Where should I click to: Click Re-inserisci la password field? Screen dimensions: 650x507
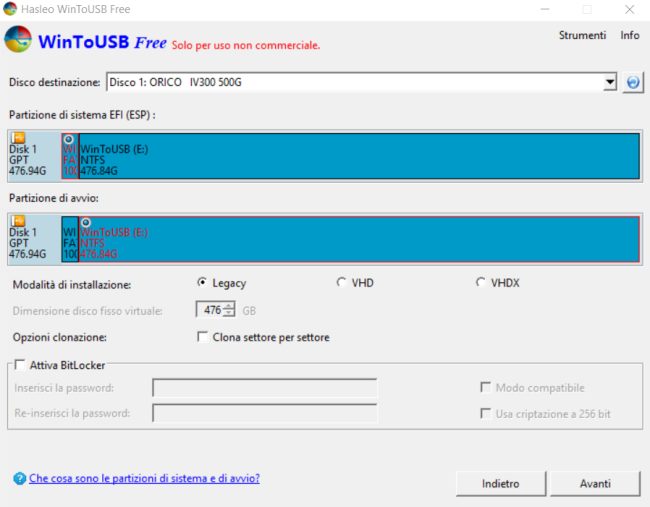click(x=264, y=413)
